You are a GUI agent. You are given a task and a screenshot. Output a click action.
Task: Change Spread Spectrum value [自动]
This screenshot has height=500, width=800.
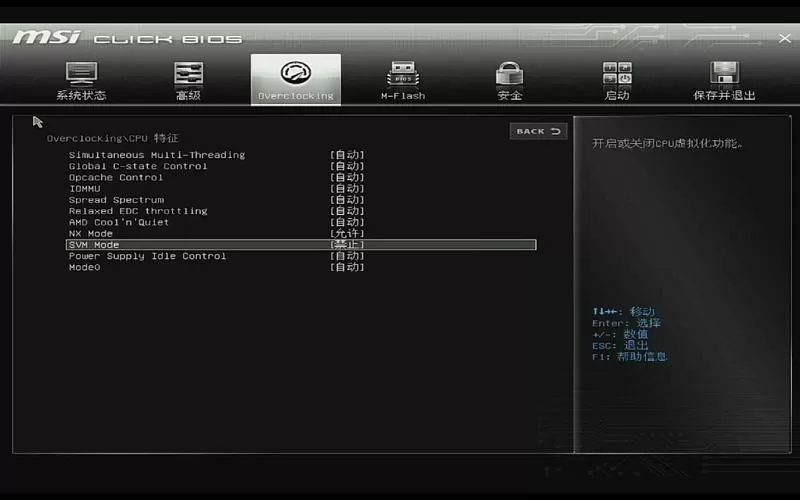(347, 199)
